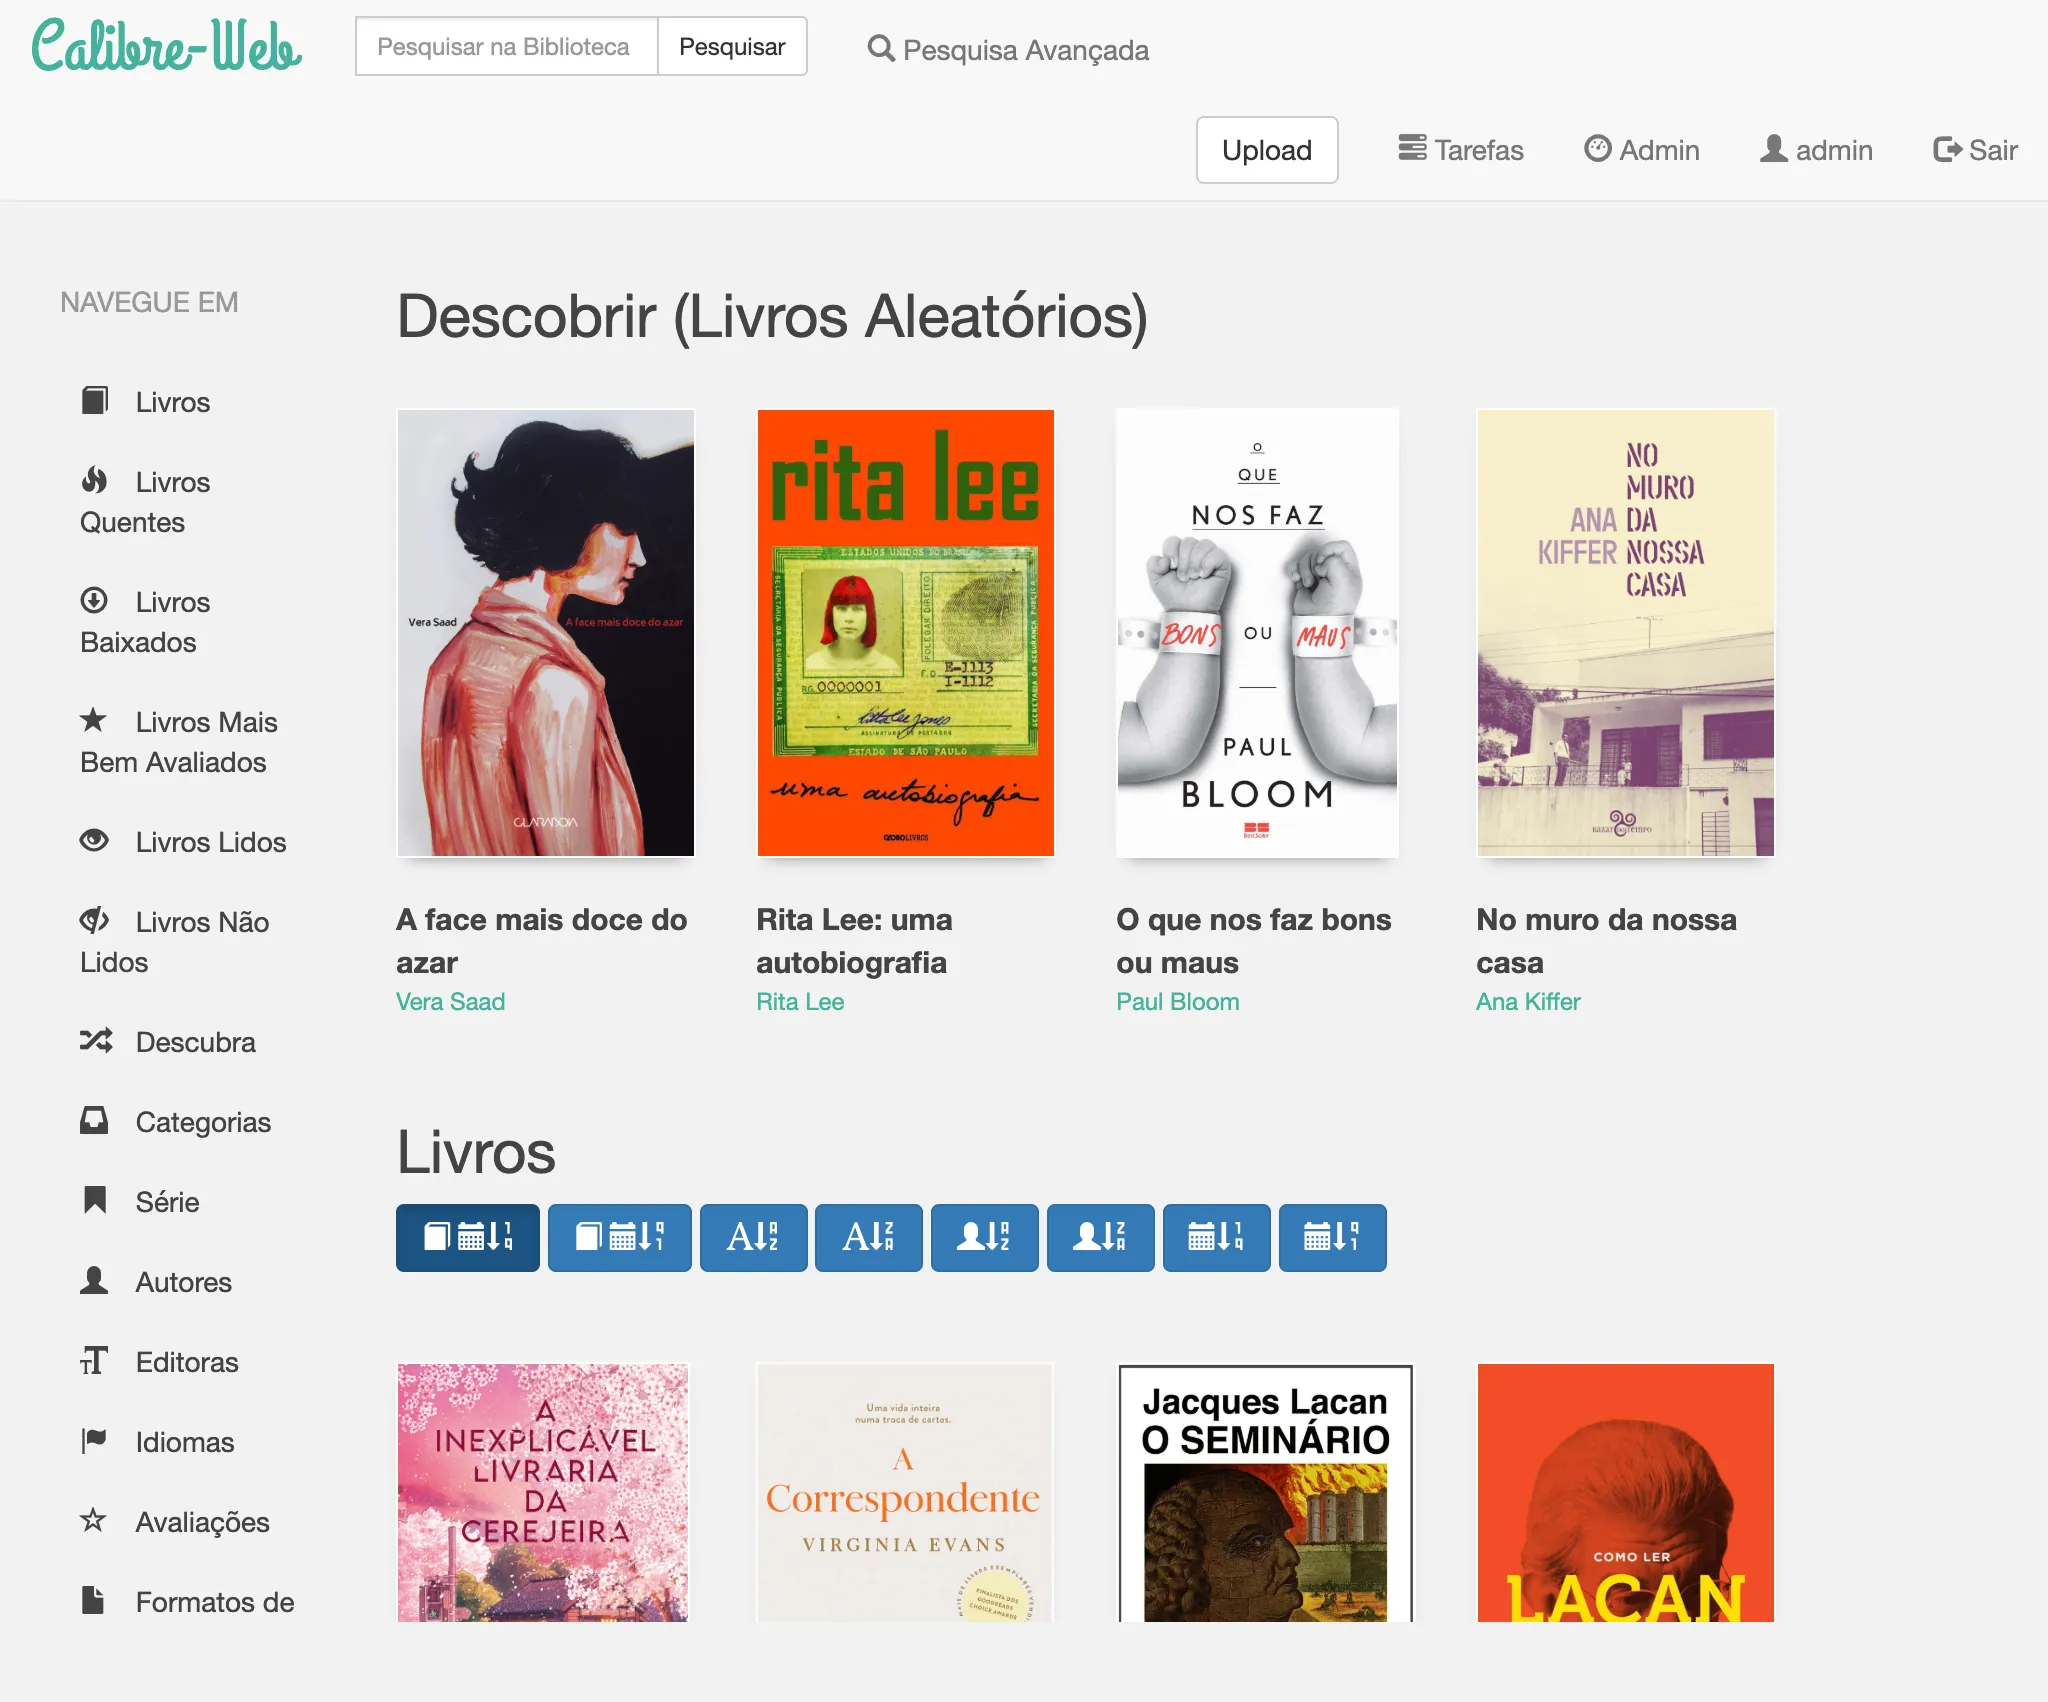
Task: Click author link Ana Kiffer
Action: (x=1528, y=1002)
